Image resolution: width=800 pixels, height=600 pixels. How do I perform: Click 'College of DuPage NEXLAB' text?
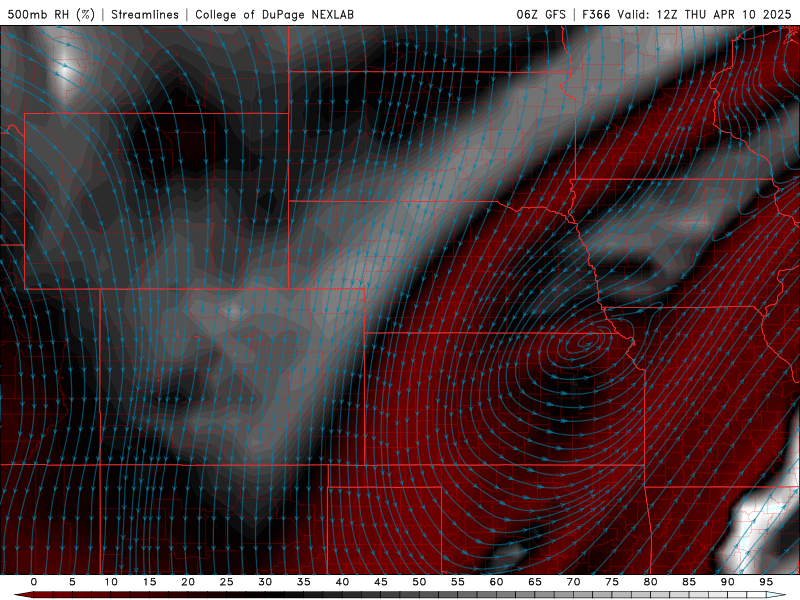[274, 14]
